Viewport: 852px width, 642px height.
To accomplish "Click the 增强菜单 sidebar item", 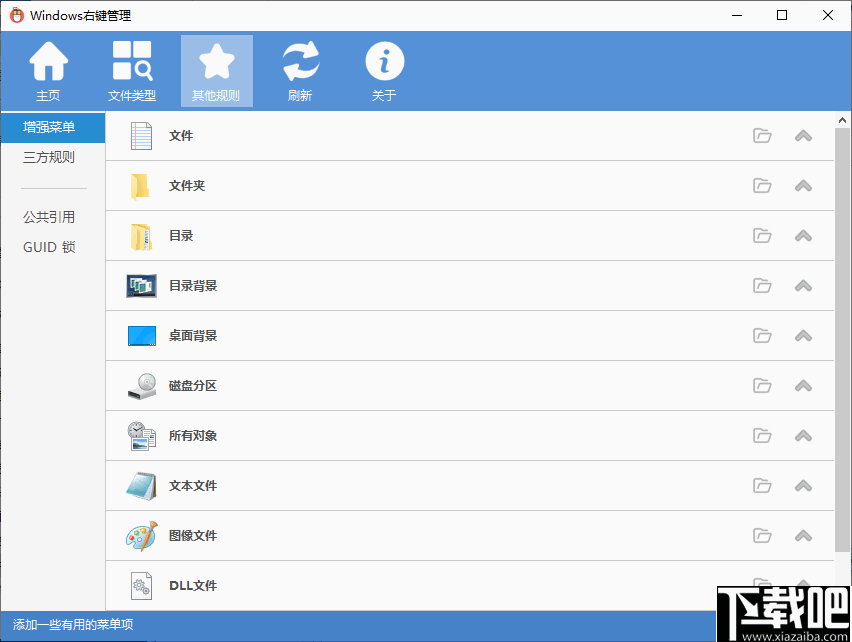I will pyautogui.click(x=48, y=128).
